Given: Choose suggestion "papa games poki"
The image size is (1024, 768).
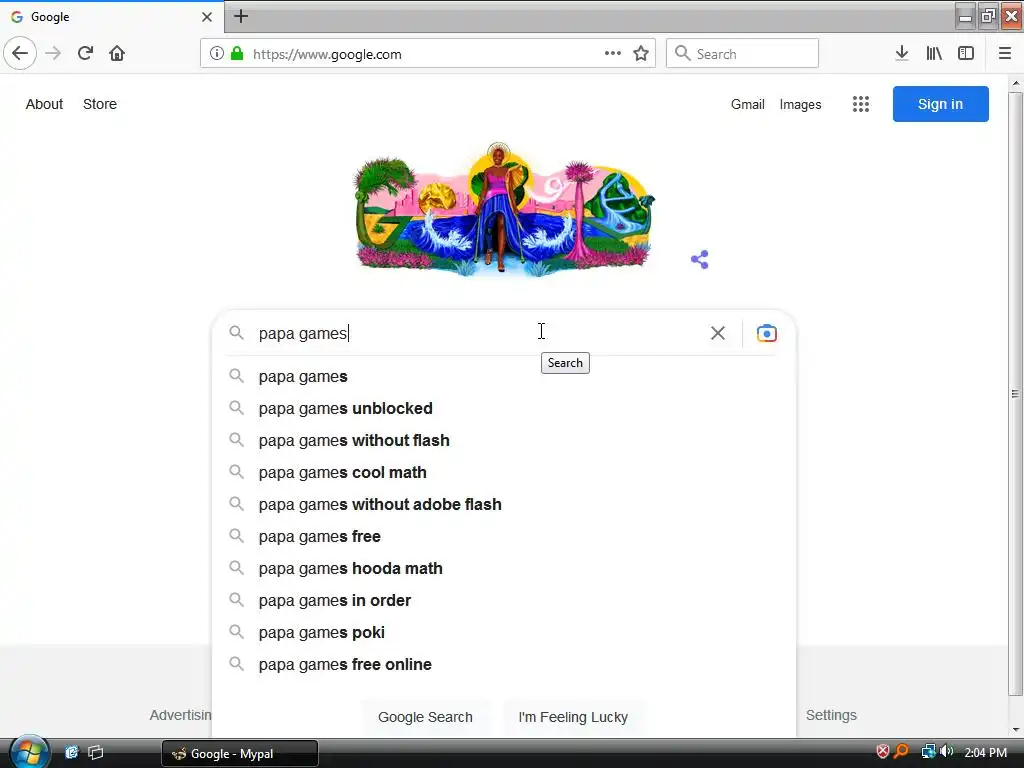Looking at the screenshot, I should (x=504, y=632).
